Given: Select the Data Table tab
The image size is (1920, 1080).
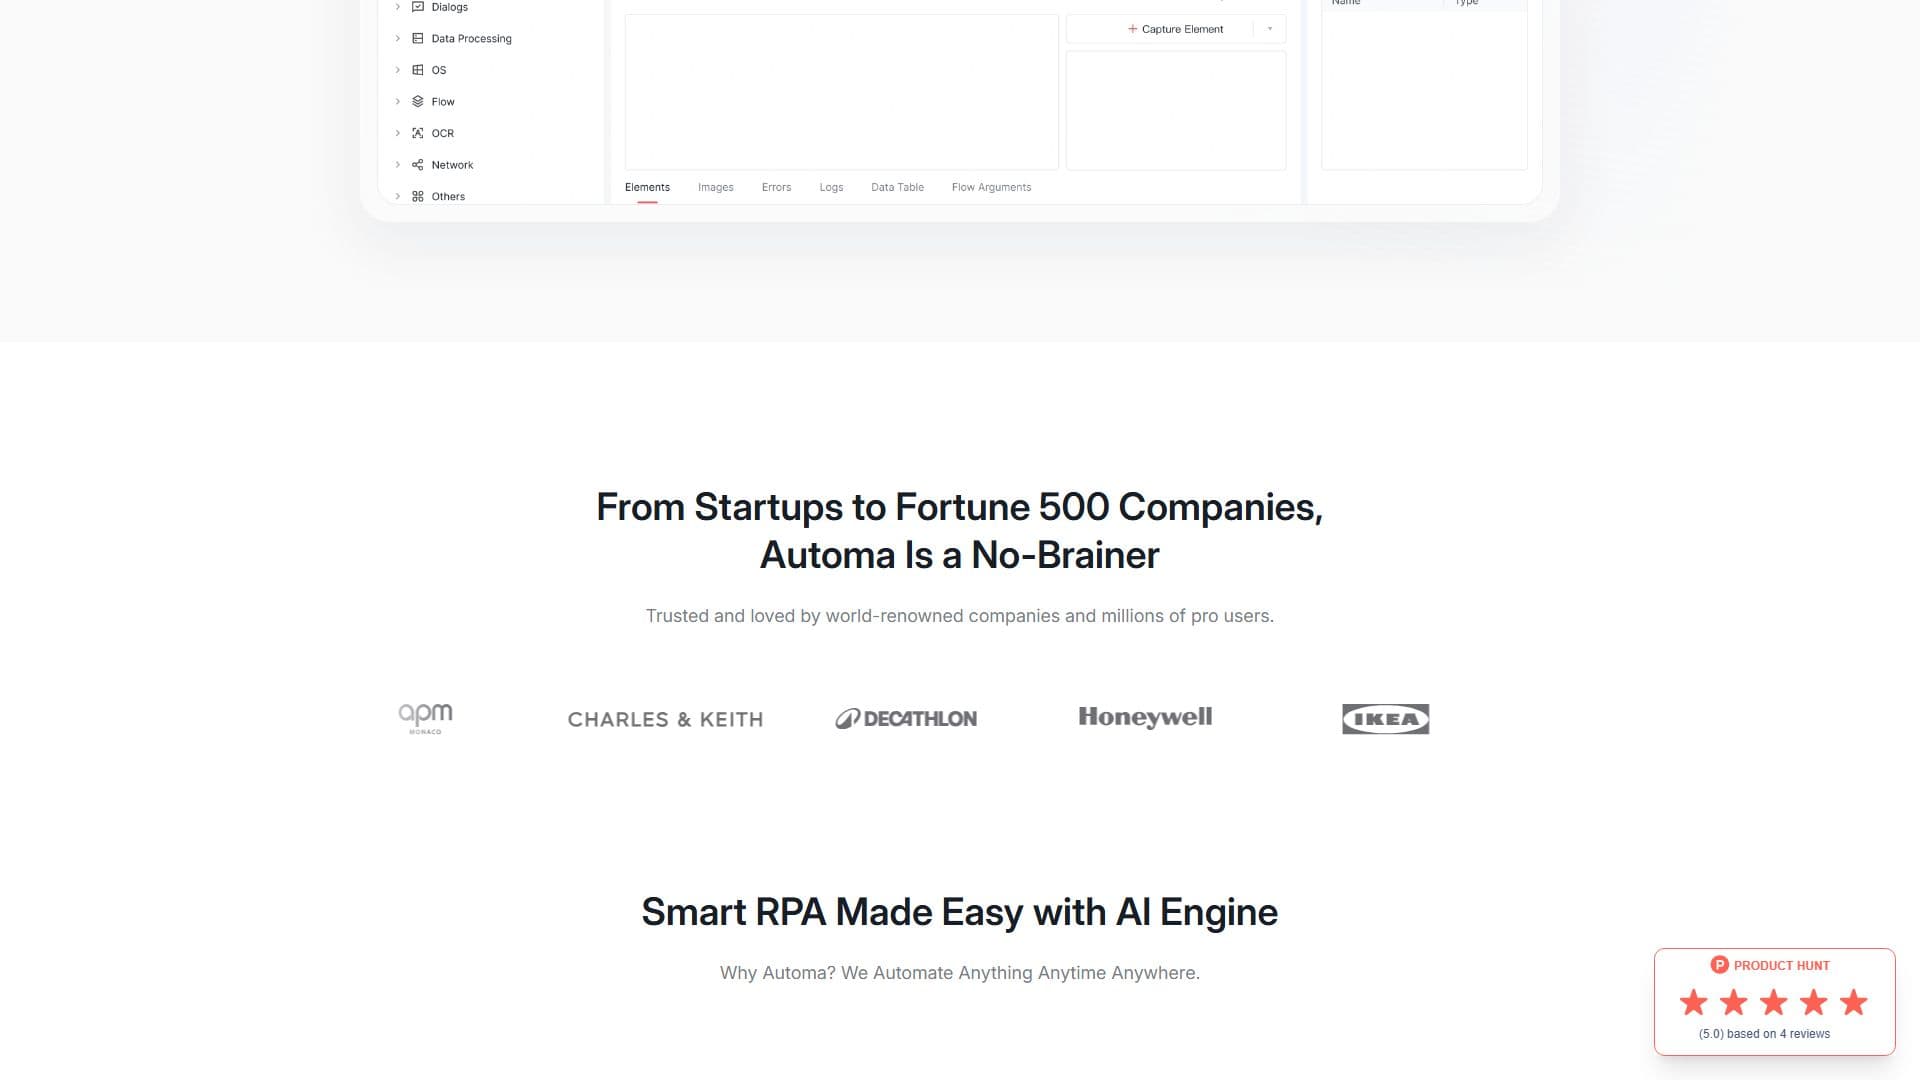Looking at the screenshot, I should point(897,187).
